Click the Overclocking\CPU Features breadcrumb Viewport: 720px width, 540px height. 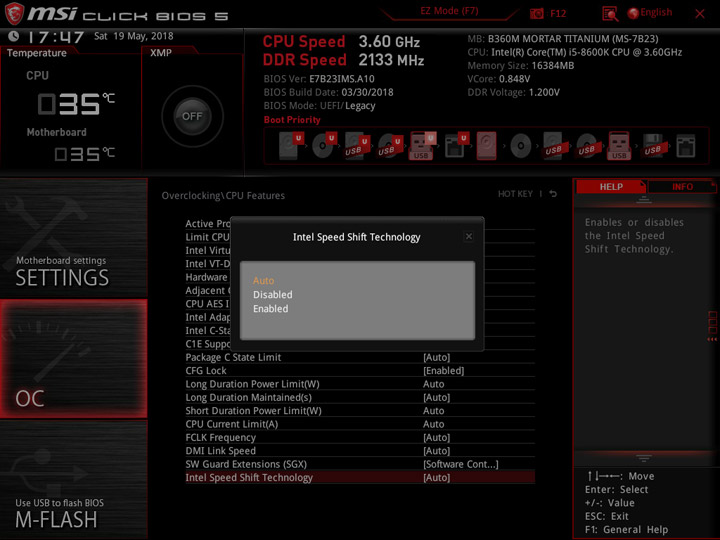[x=223, y=196]
